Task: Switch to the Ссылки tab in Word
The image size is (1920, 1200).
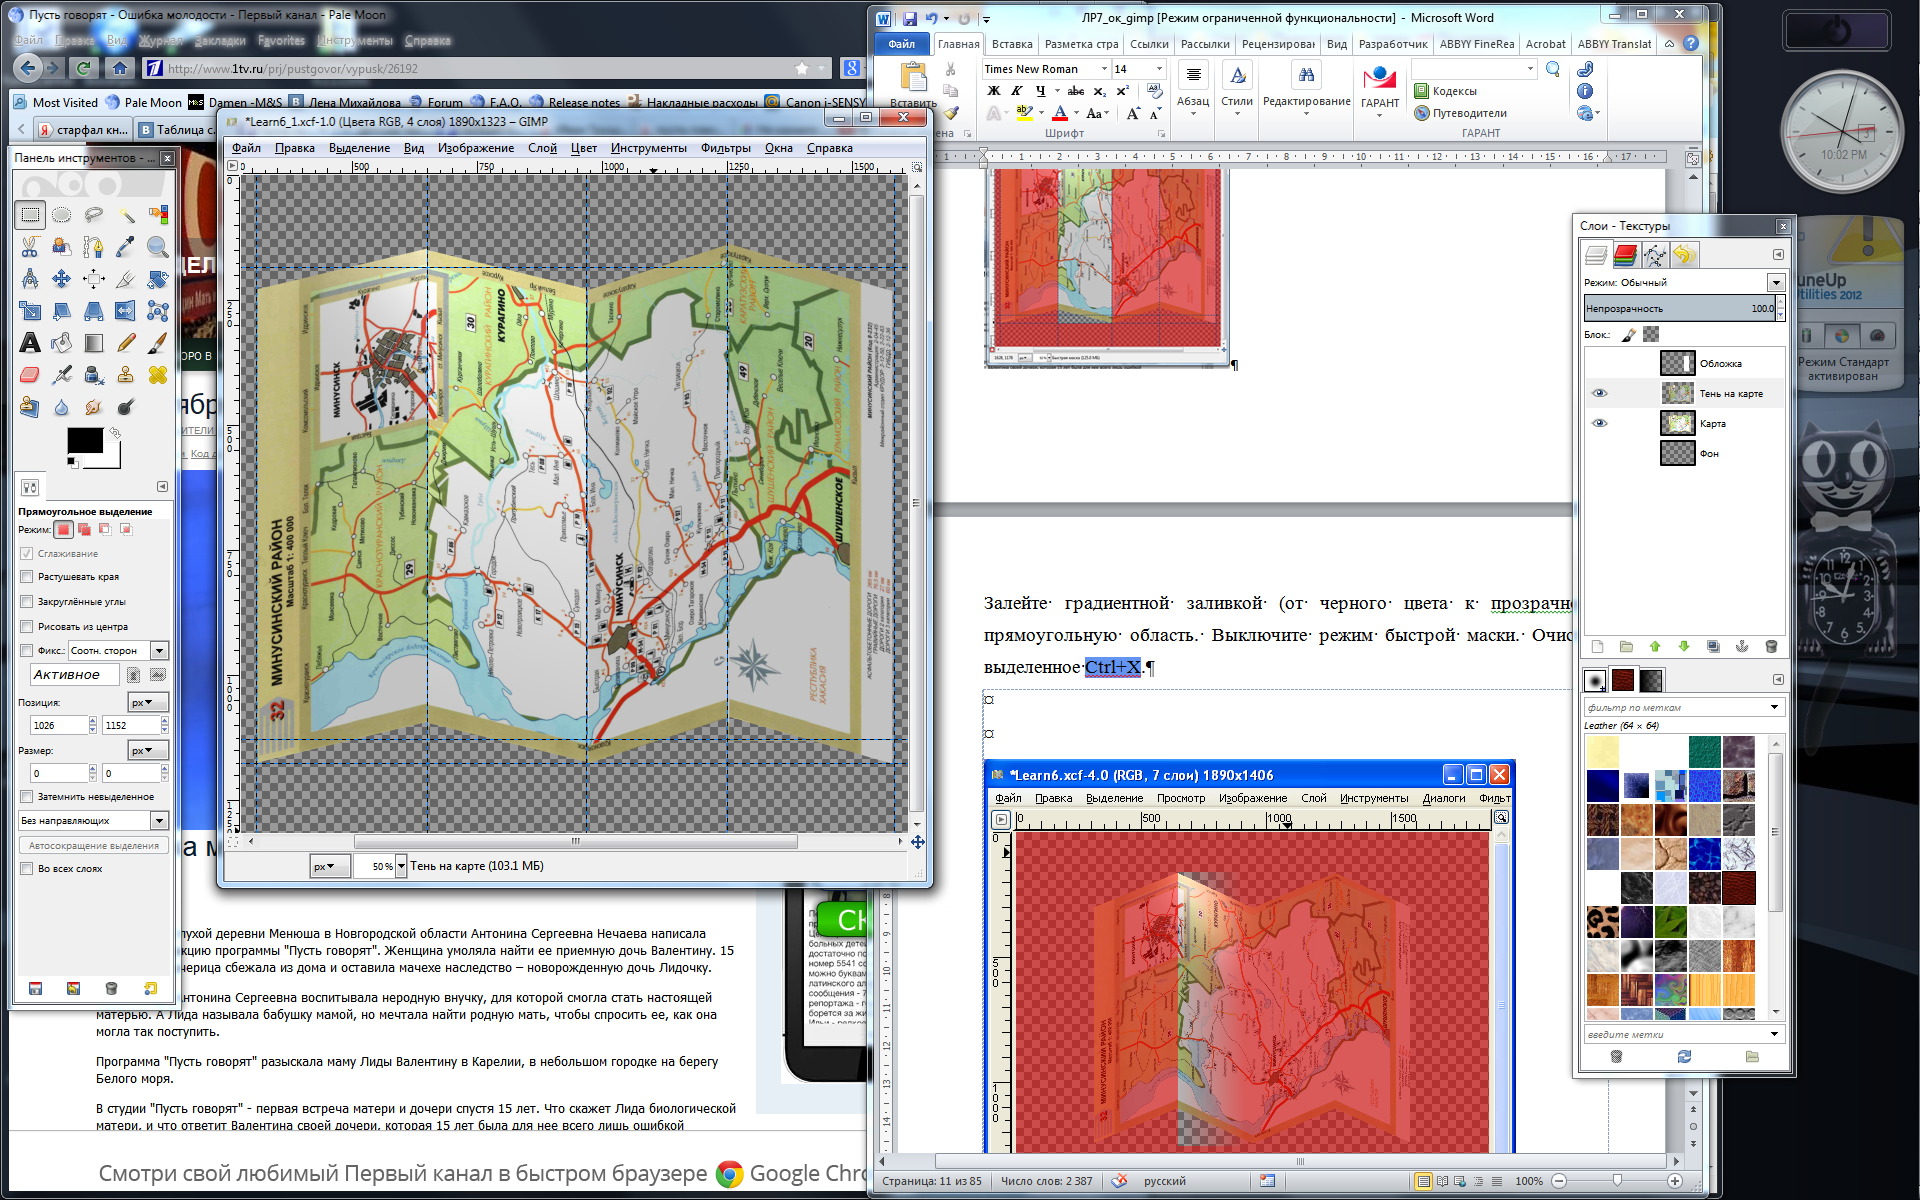Action: (1149, 44)
